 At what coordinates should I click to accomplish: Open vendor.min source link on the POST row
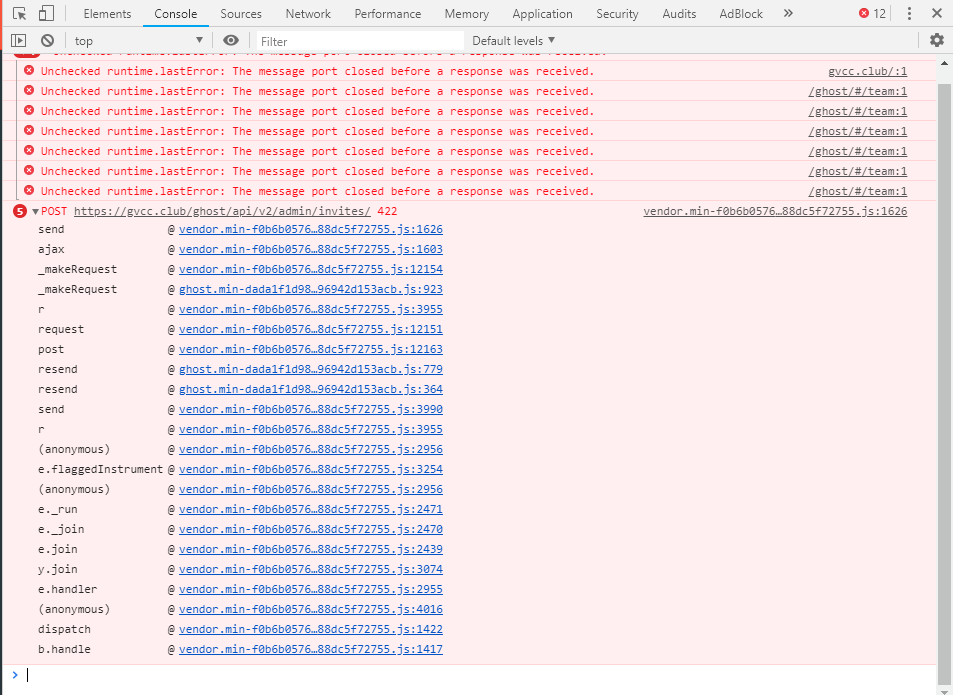click(775, 211)
